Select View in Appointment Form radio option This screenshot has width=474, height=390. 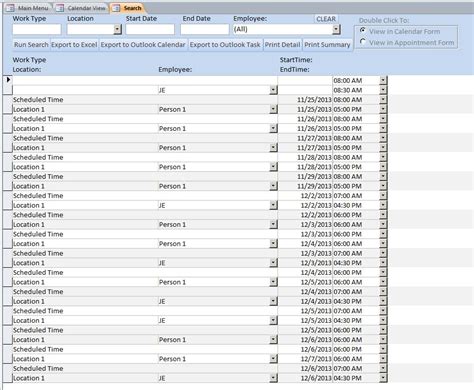pyautogui.click(x=363, y=42)
